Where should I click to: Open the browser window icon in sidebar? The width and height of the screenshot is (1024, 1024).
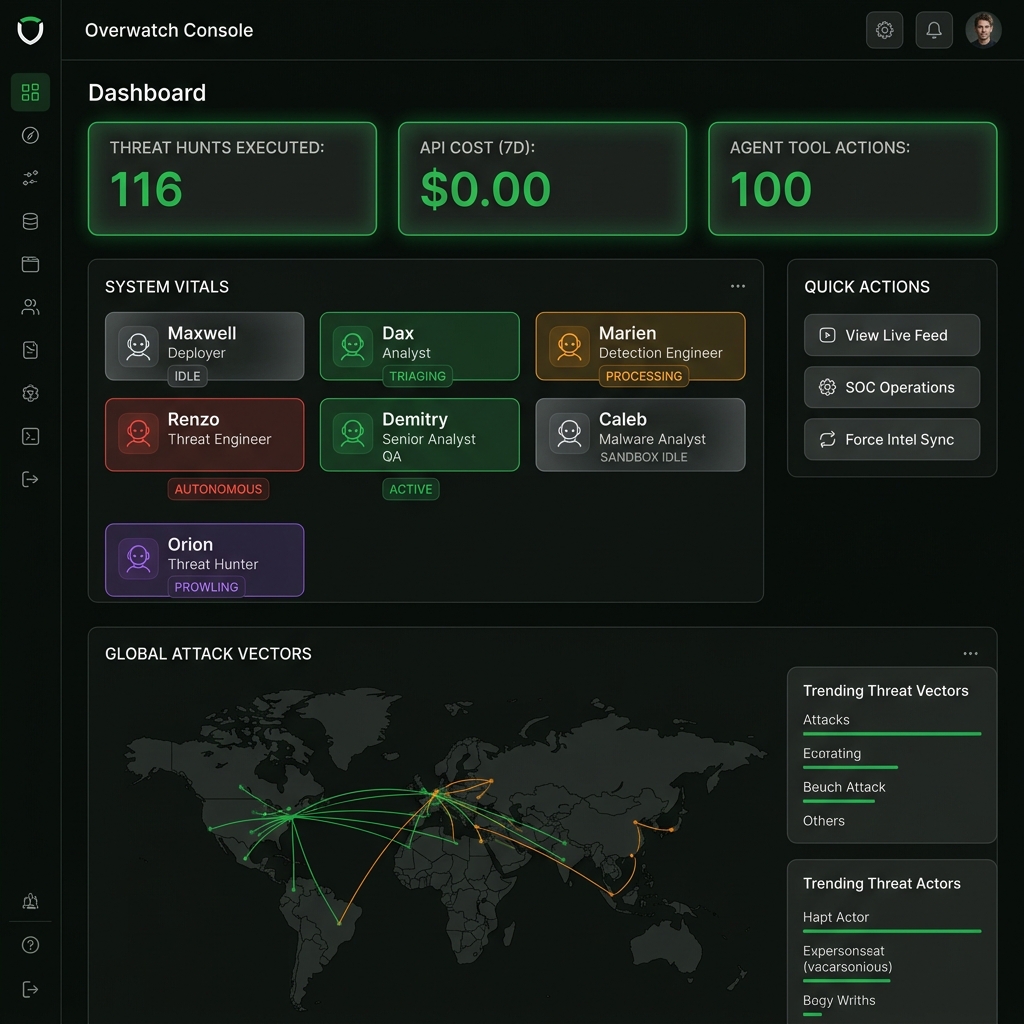[30, 264]
